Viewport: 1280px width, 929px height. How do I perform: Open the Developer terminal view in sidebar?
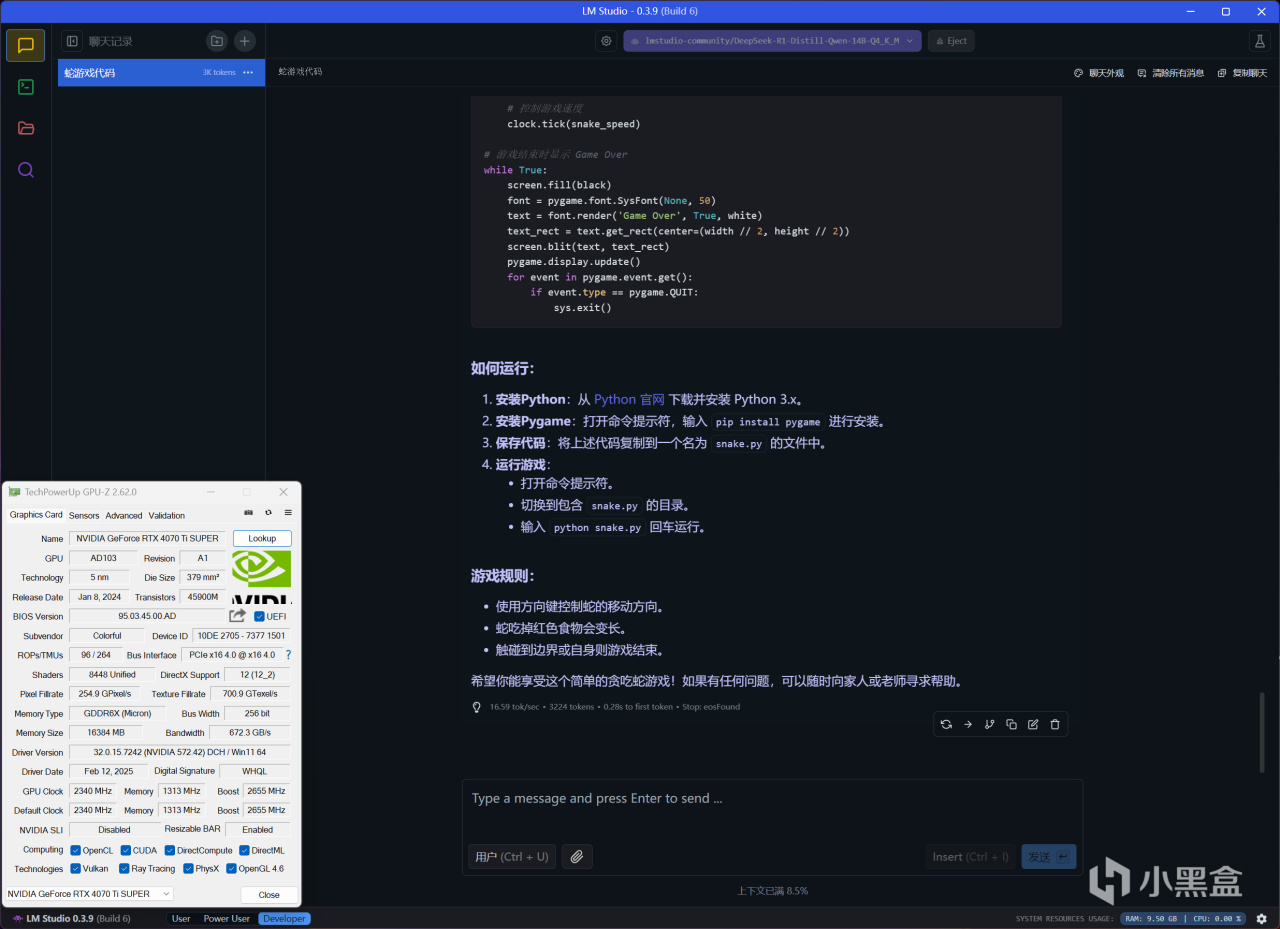(x=26, y=87)
